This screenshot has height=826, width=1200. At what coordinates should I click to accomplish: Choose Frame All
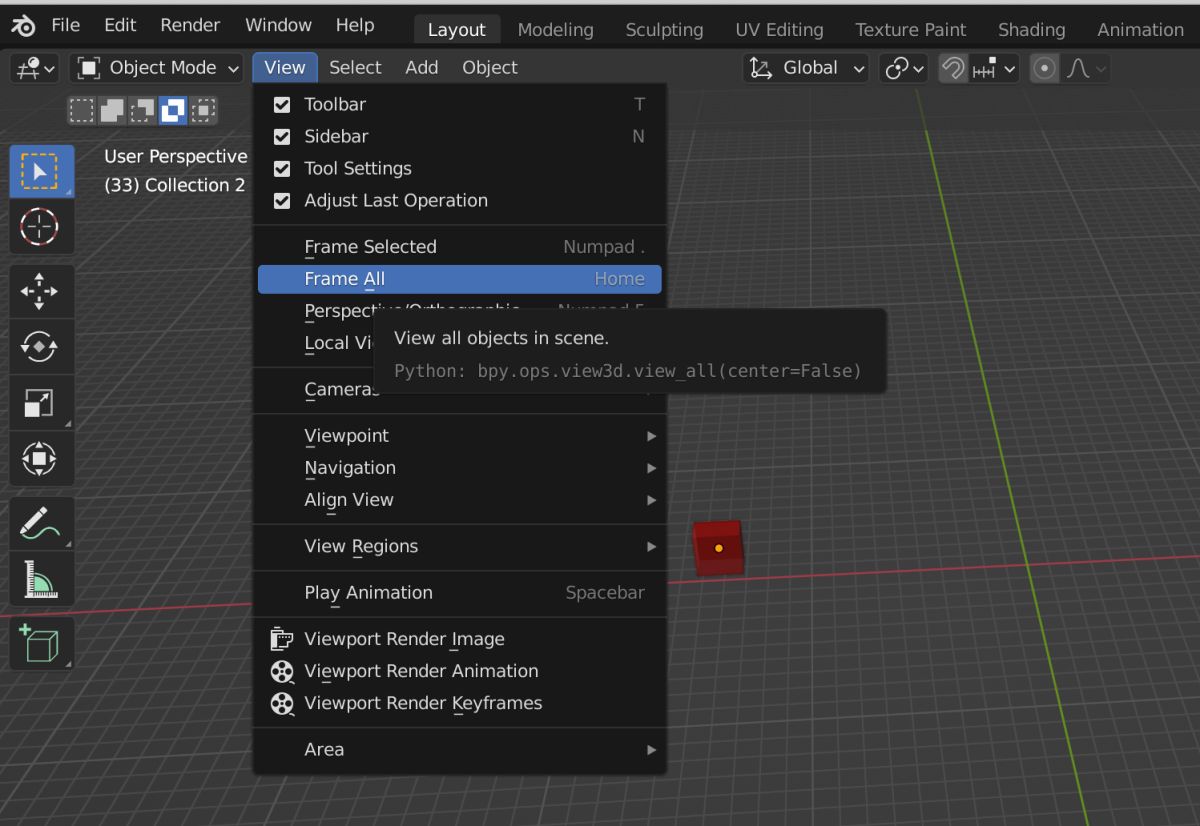pos(459,279)
